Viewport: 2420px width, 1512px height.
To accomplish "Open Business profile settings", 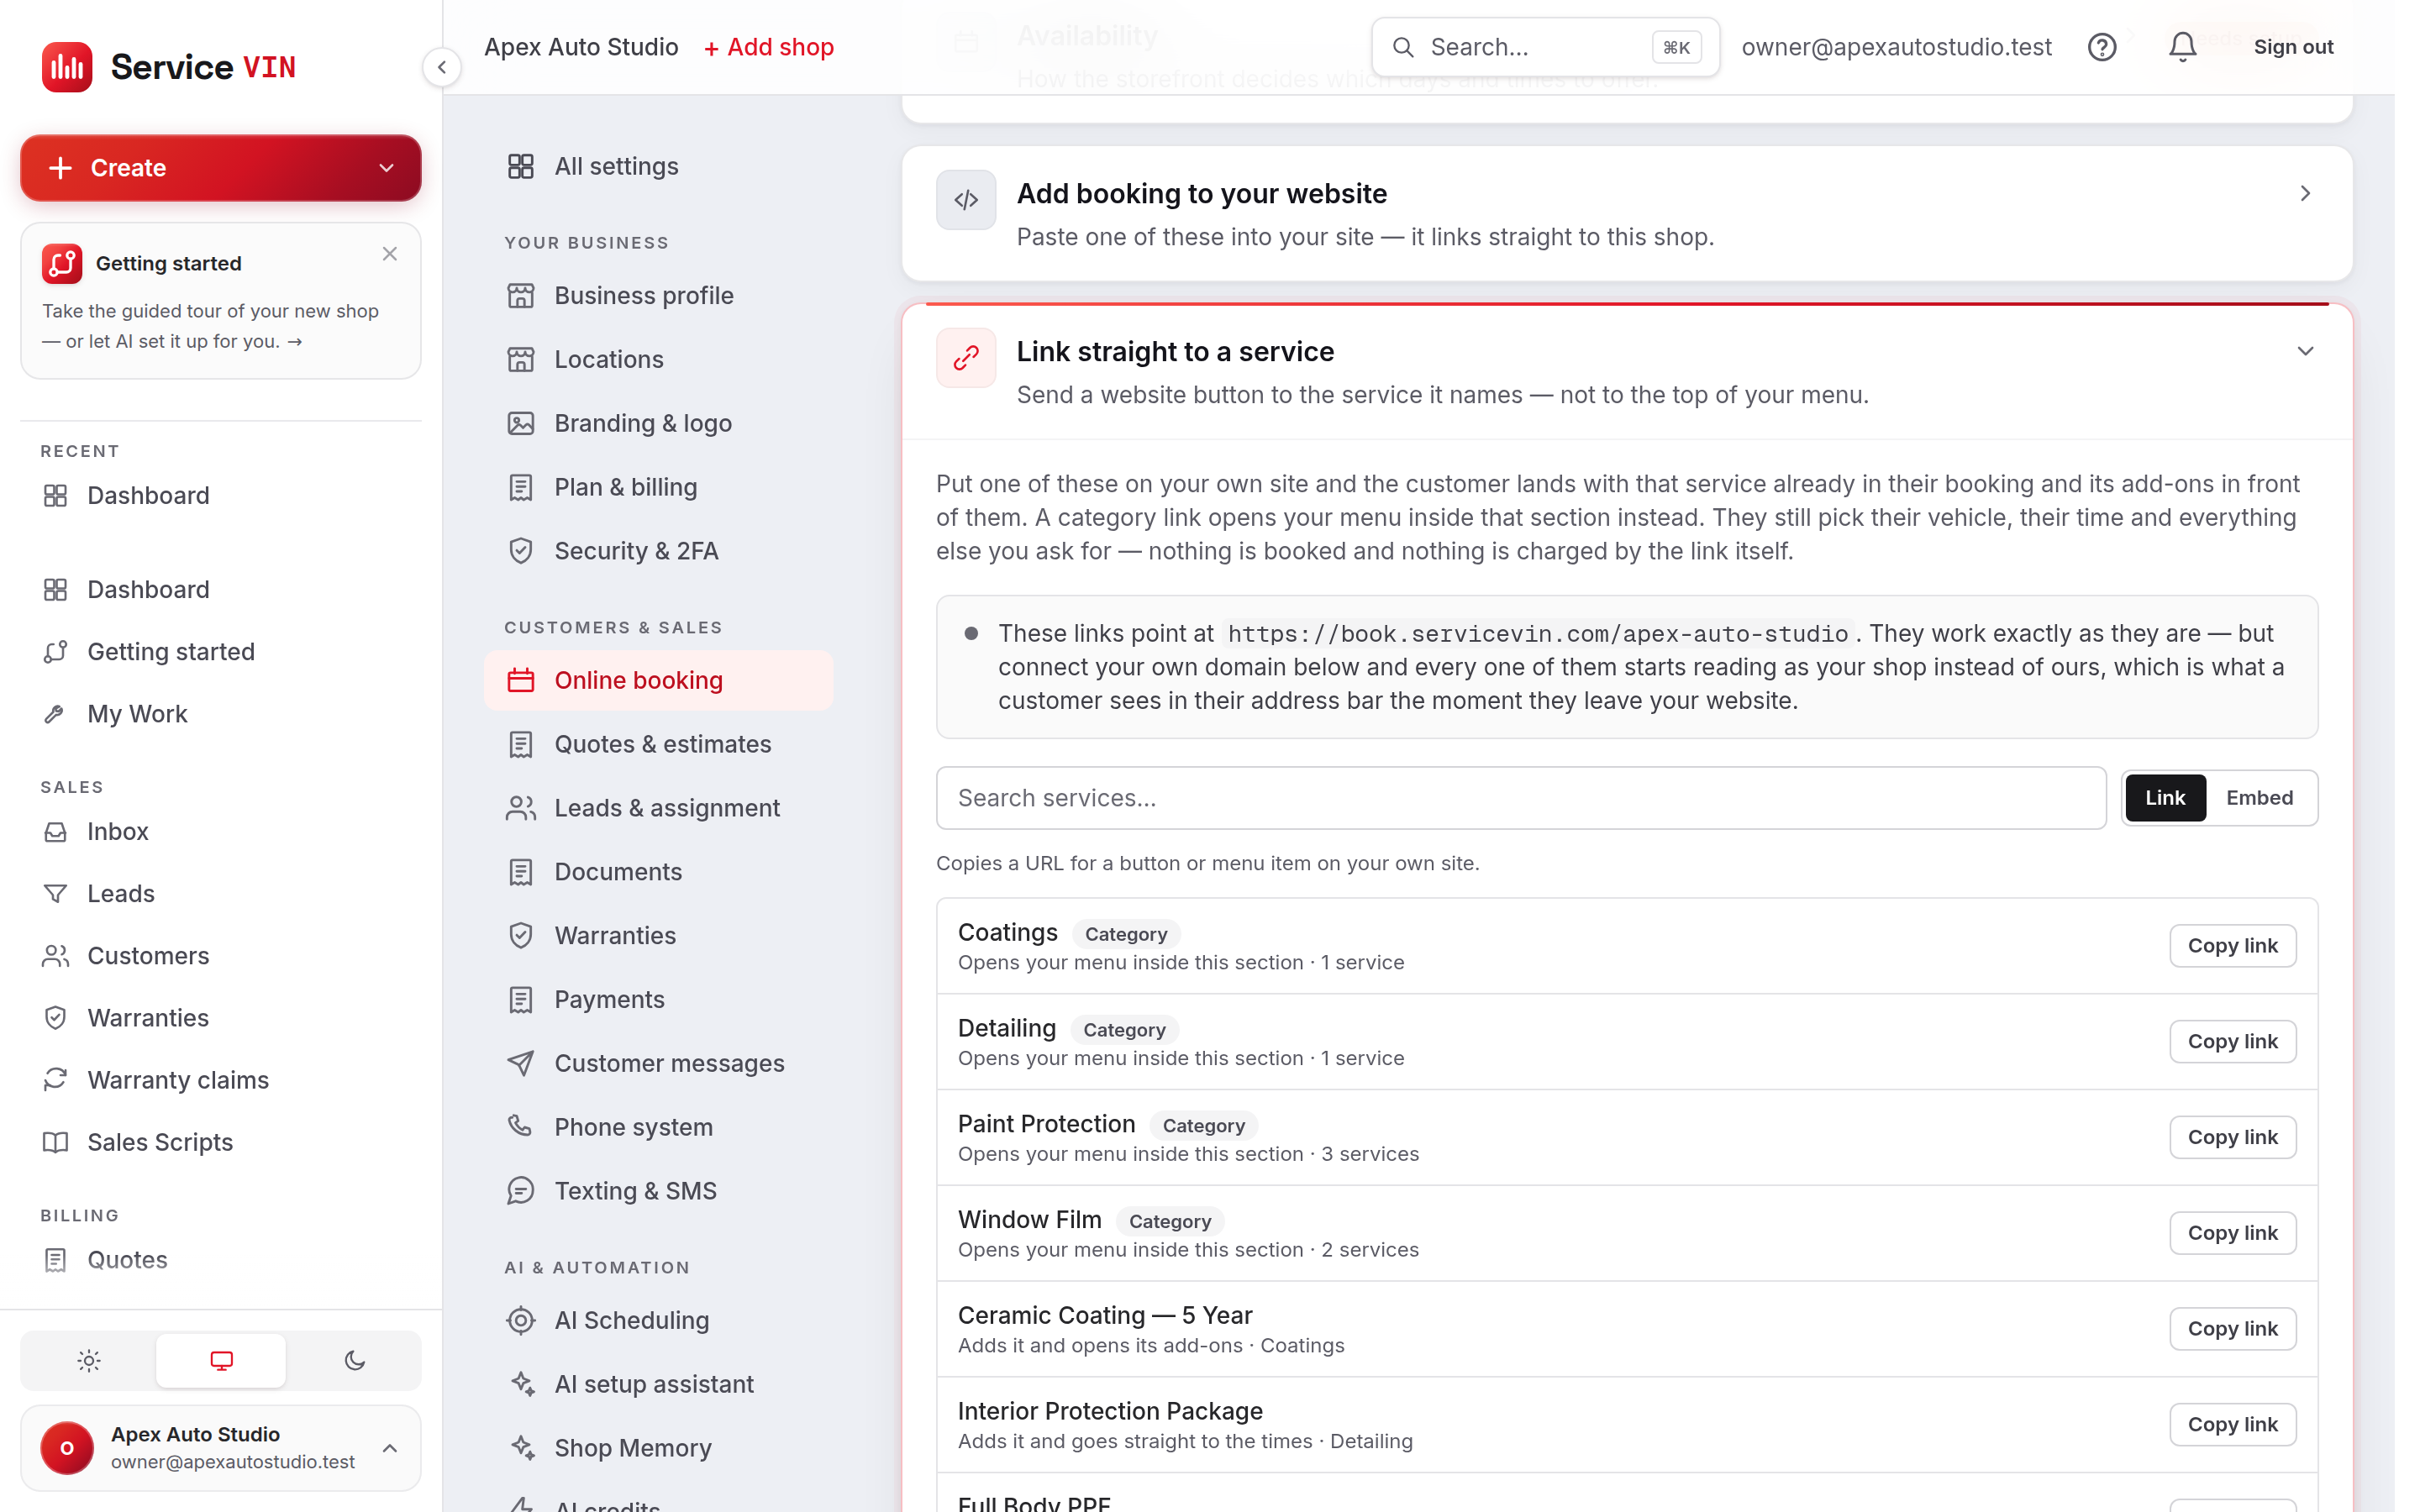I will coord(658,296).
